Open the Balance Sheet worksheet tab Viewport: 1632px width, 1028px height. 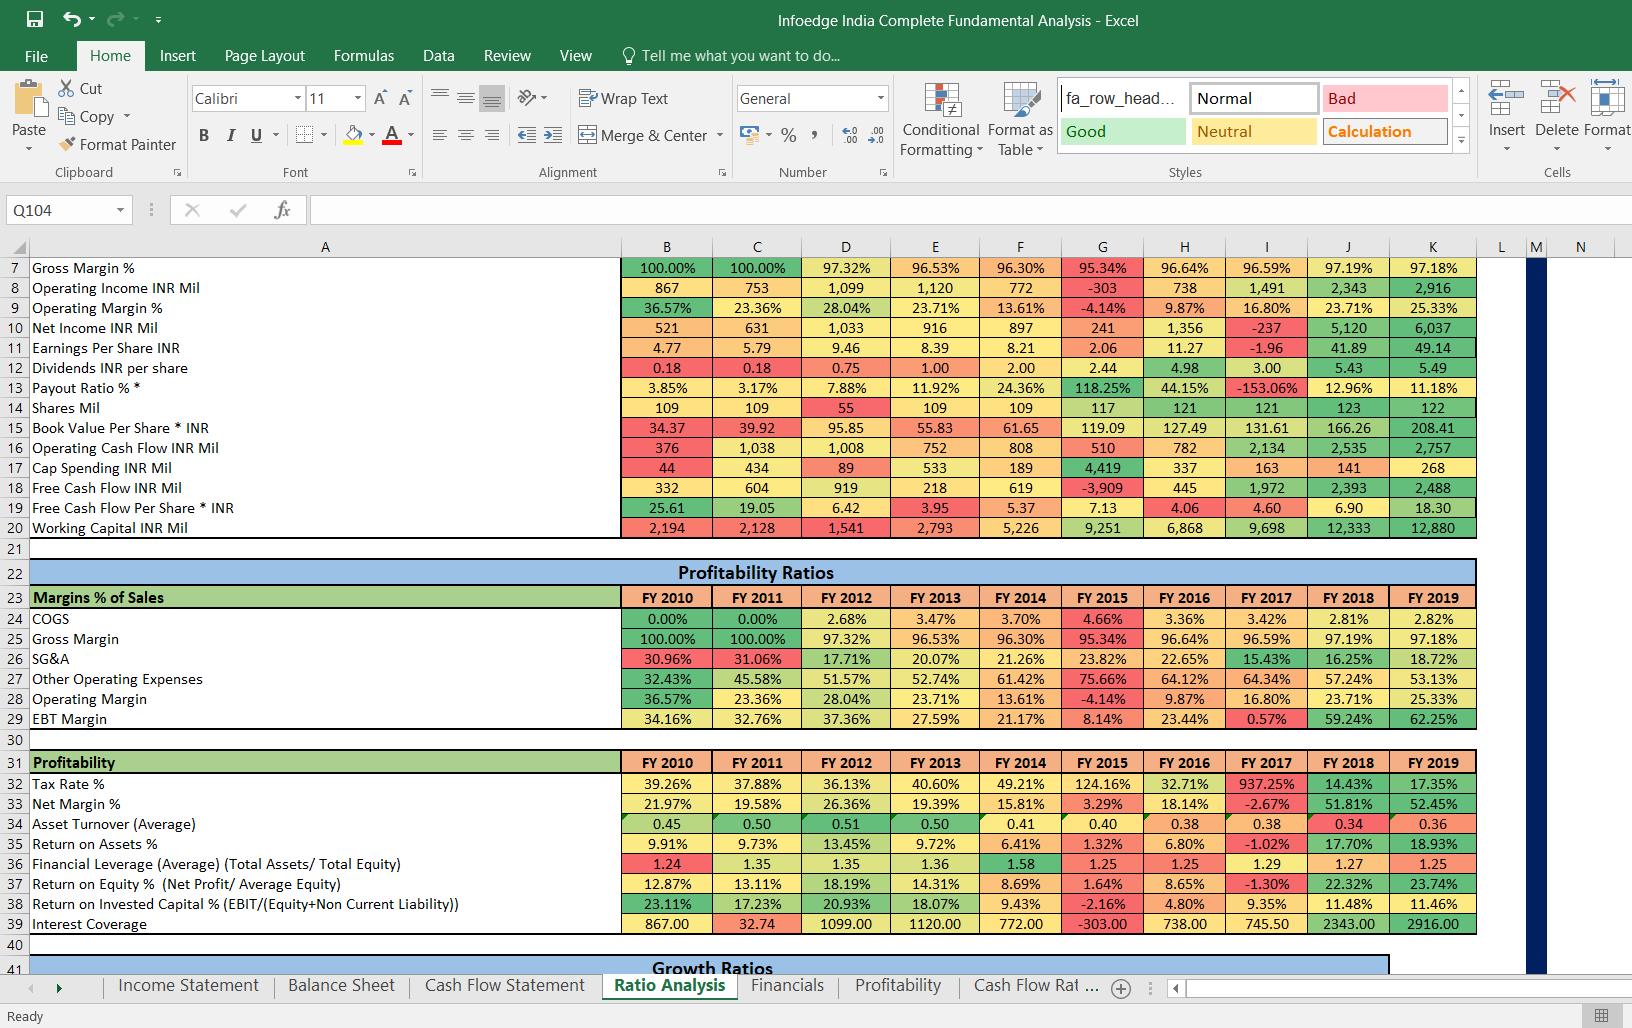[341, 986]
